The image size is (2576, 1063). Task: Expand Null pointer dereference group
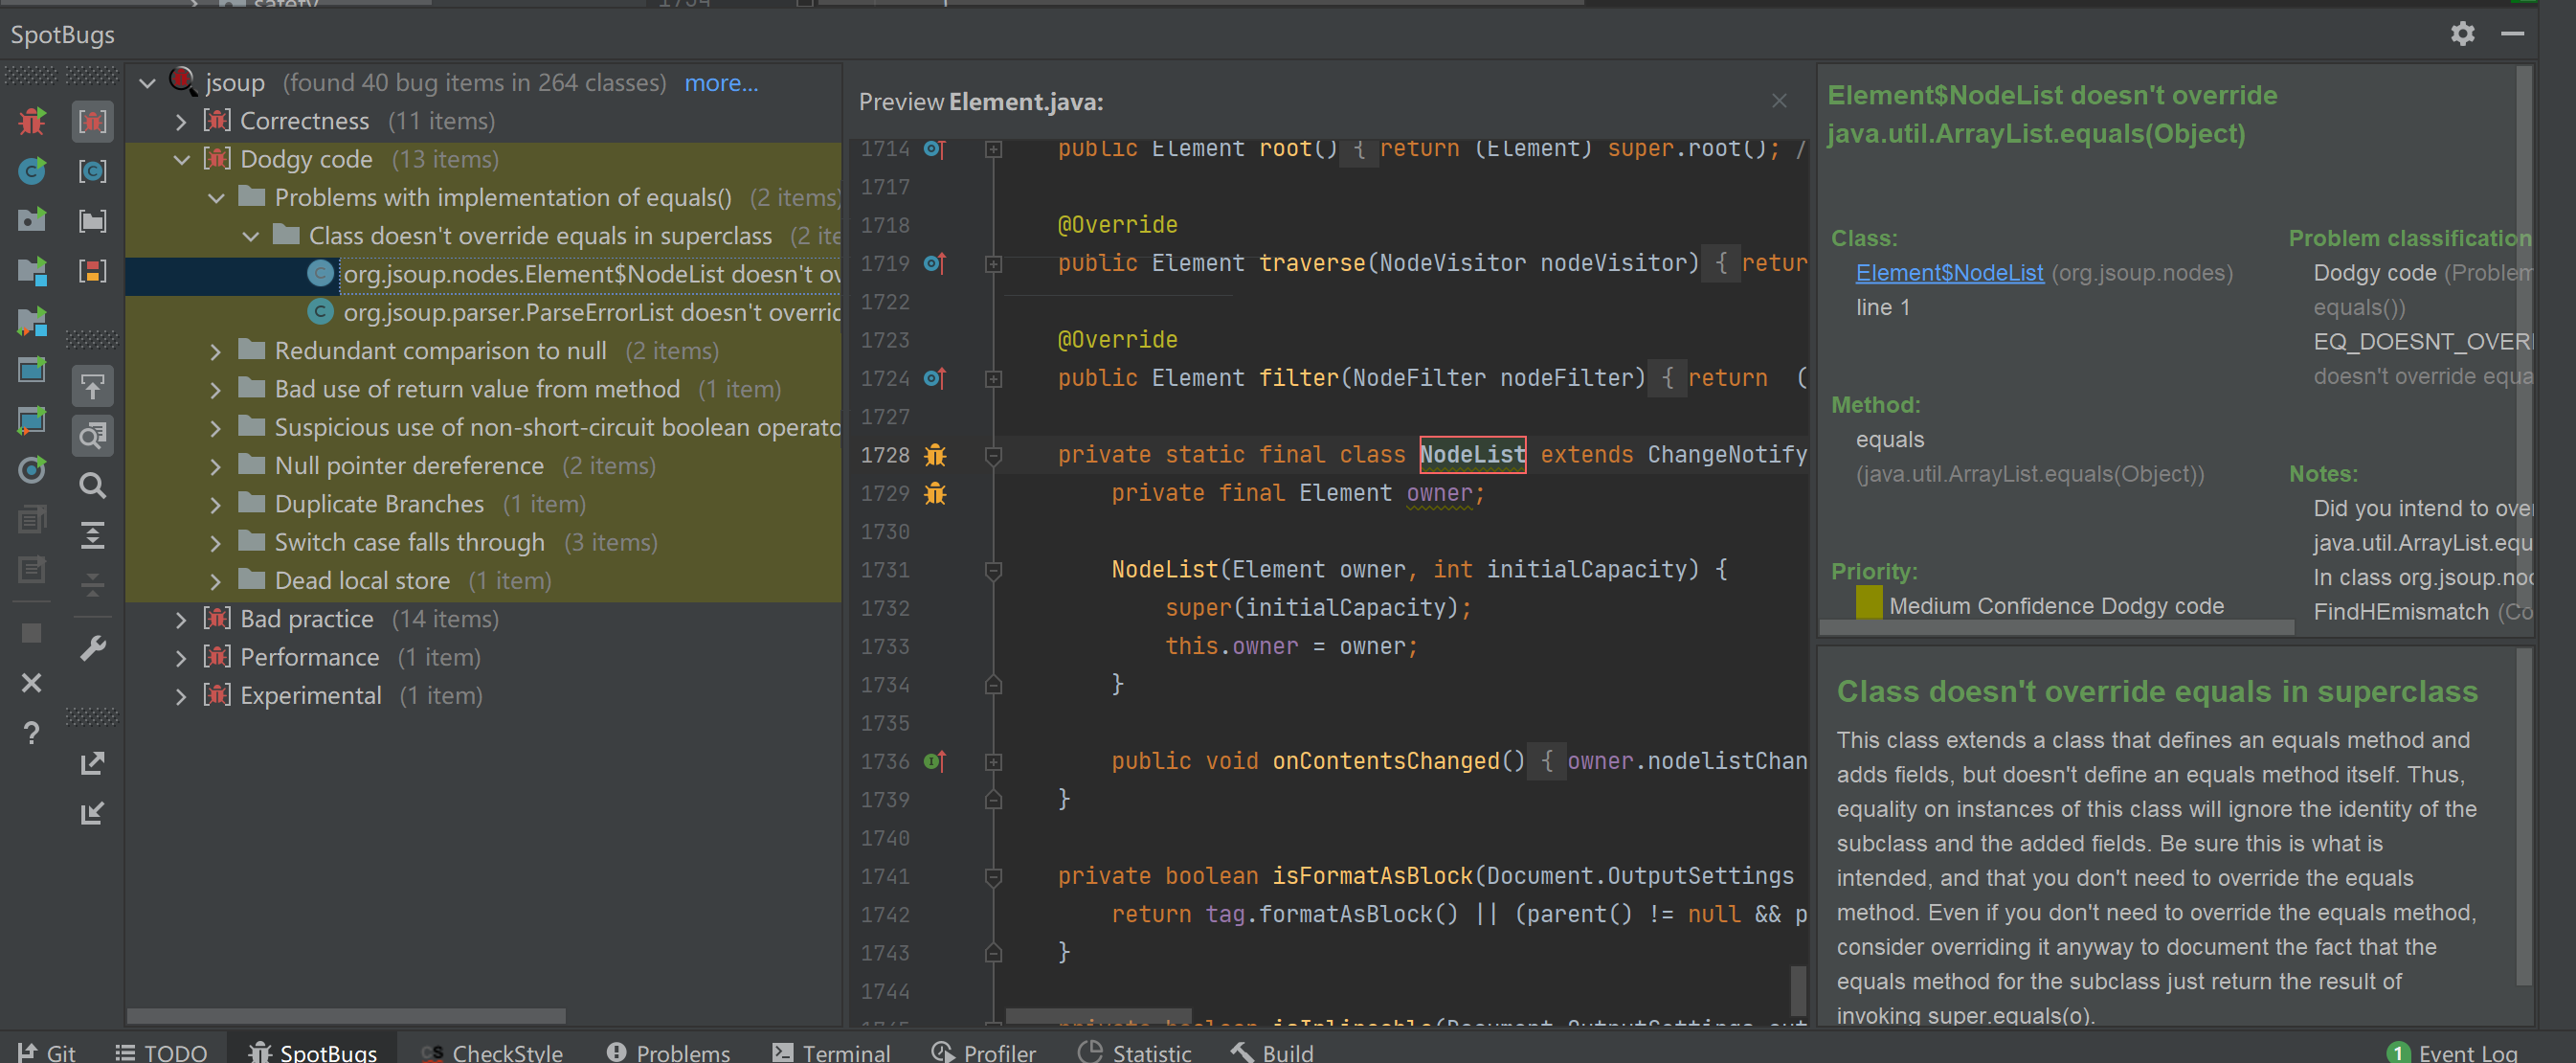pyautogui.click(x=216, y=466)
